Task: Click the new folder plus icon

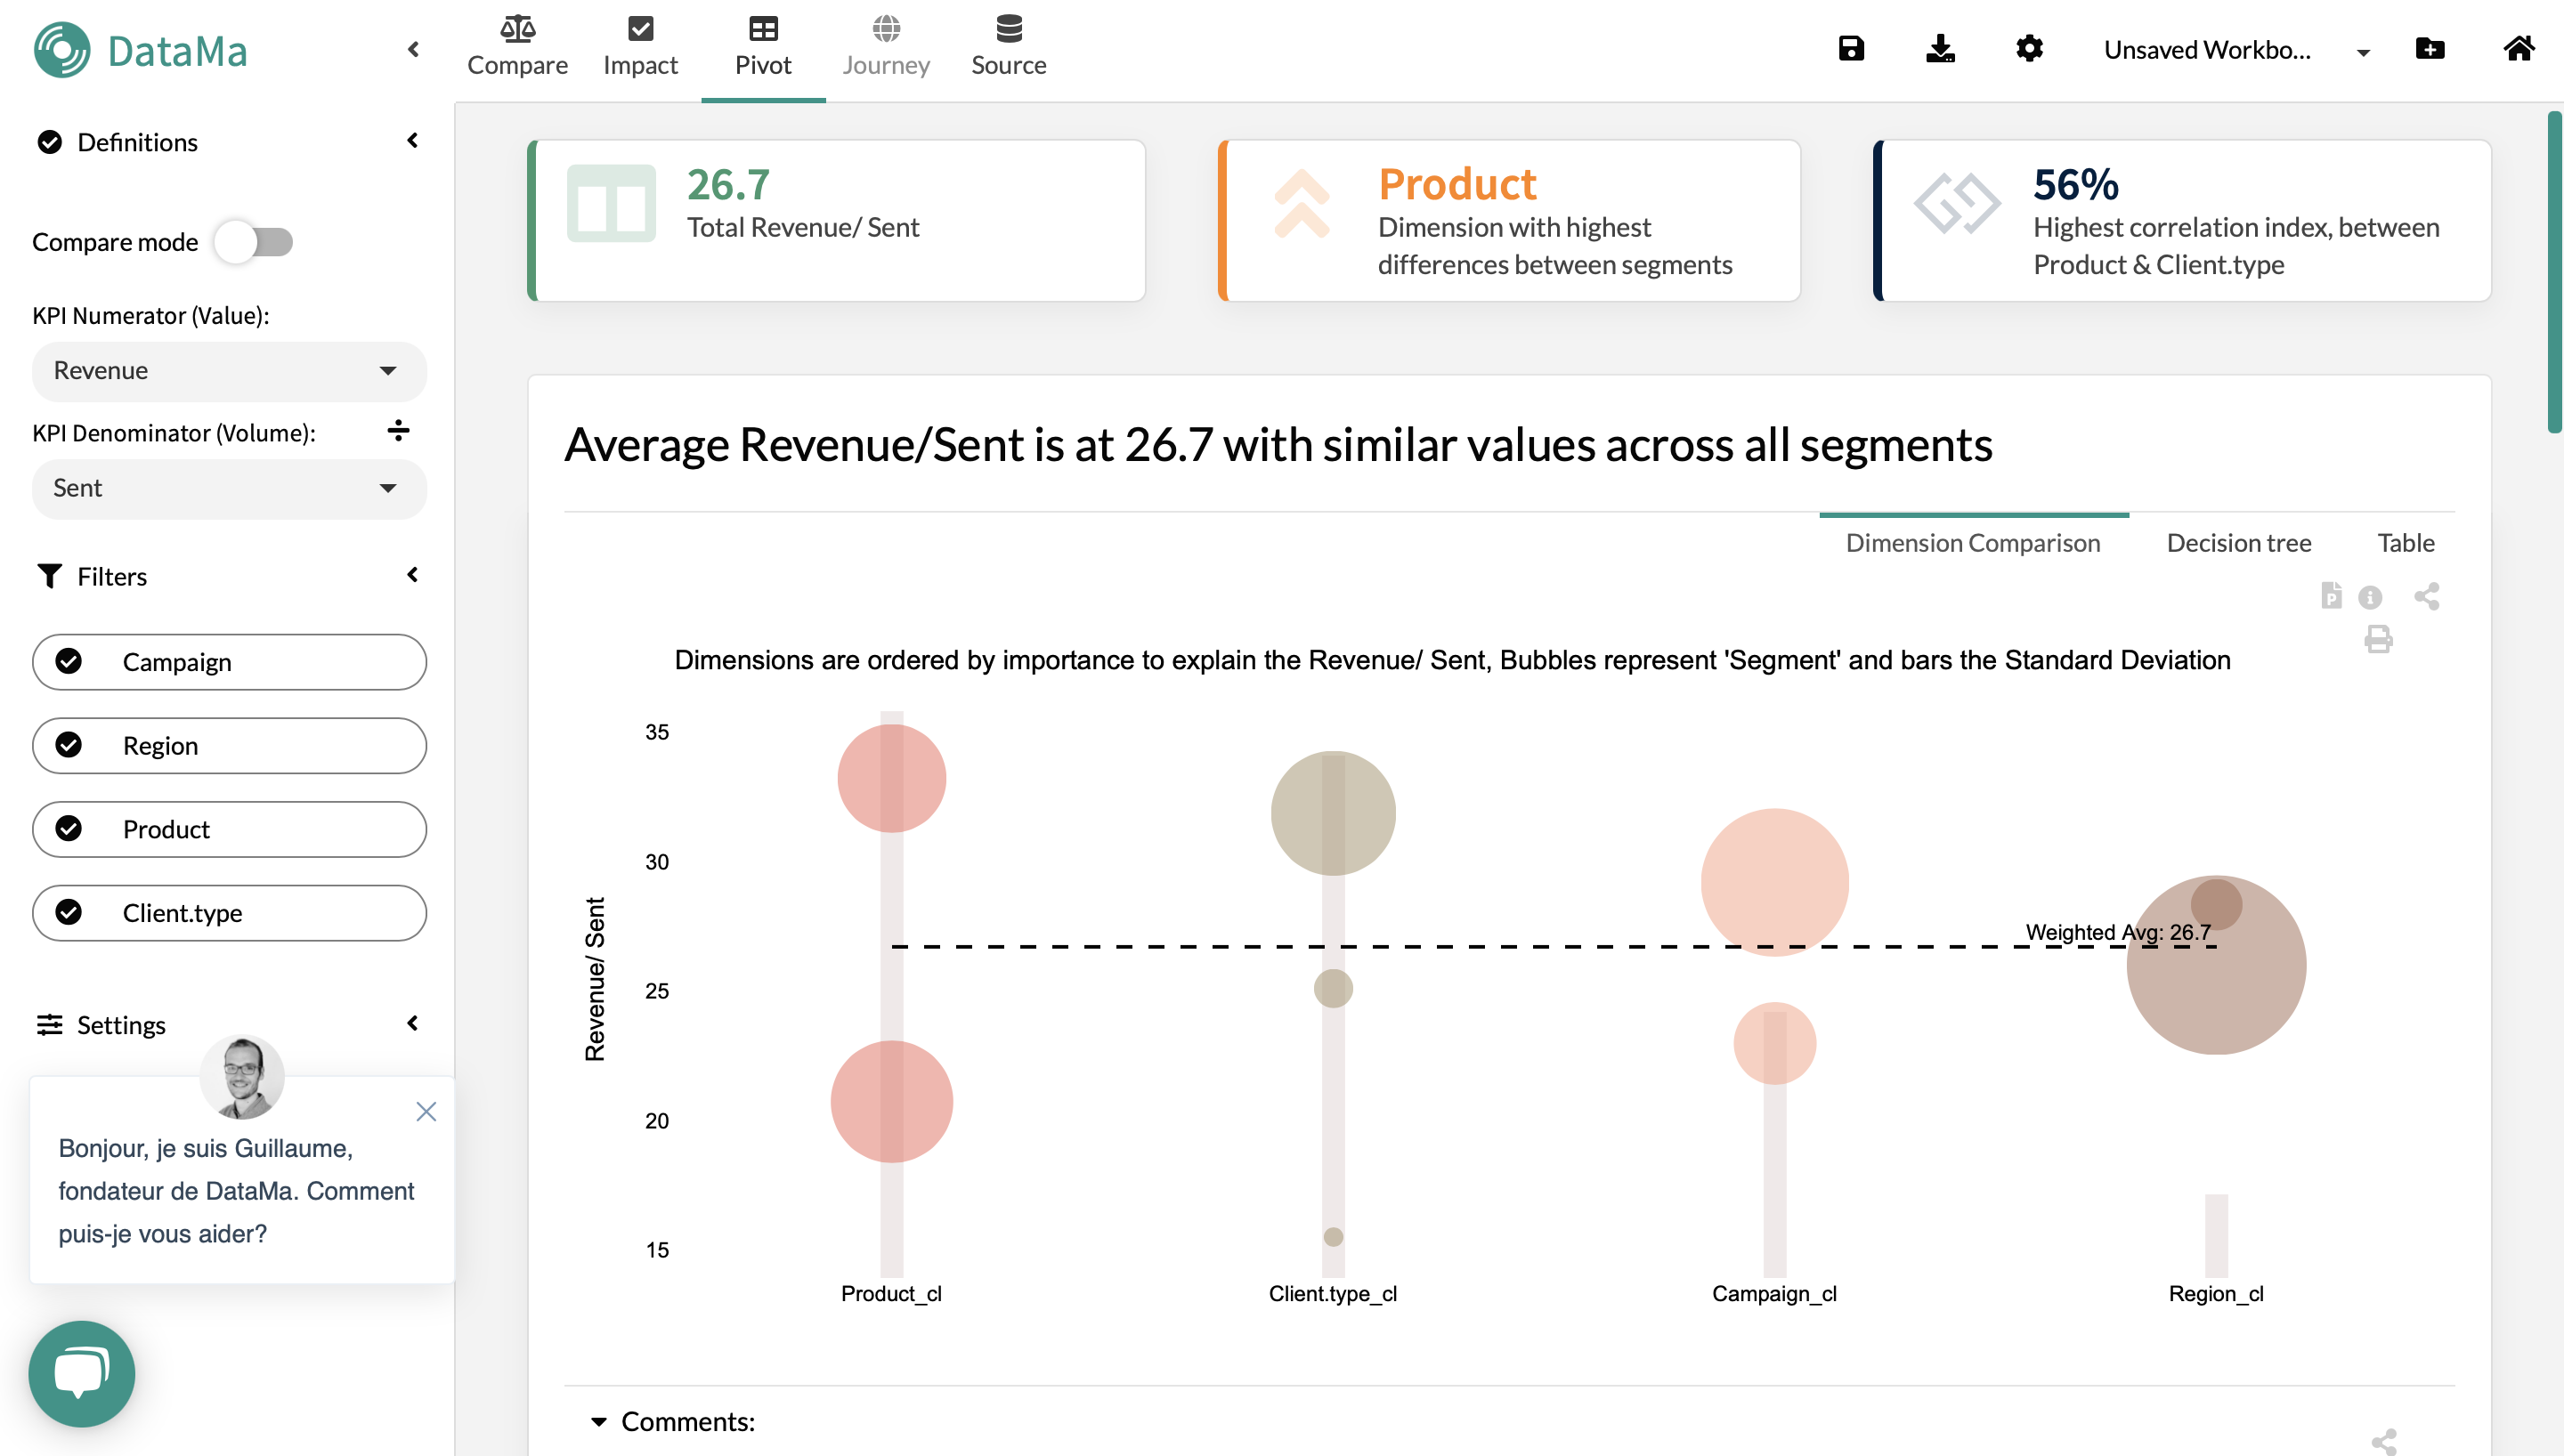Action: (2430, 48)
